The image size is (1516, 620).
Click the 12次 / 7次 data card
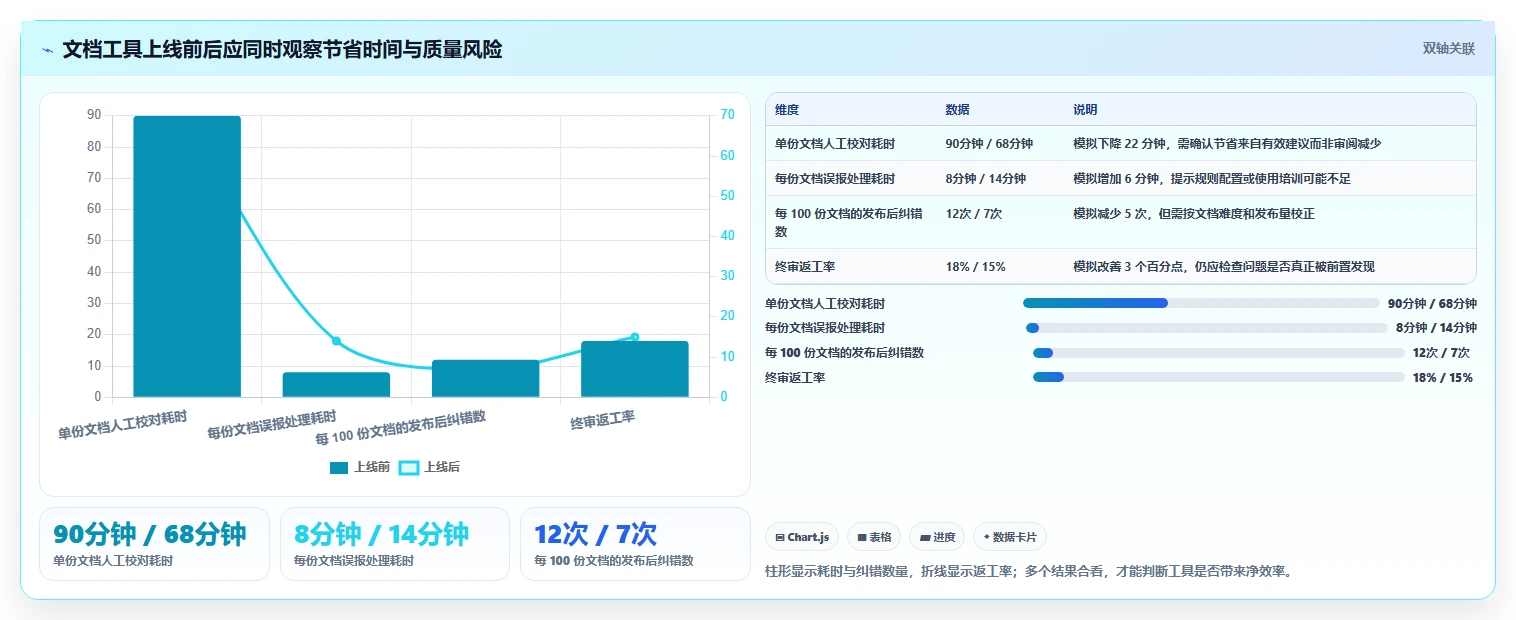pos(635,544)
